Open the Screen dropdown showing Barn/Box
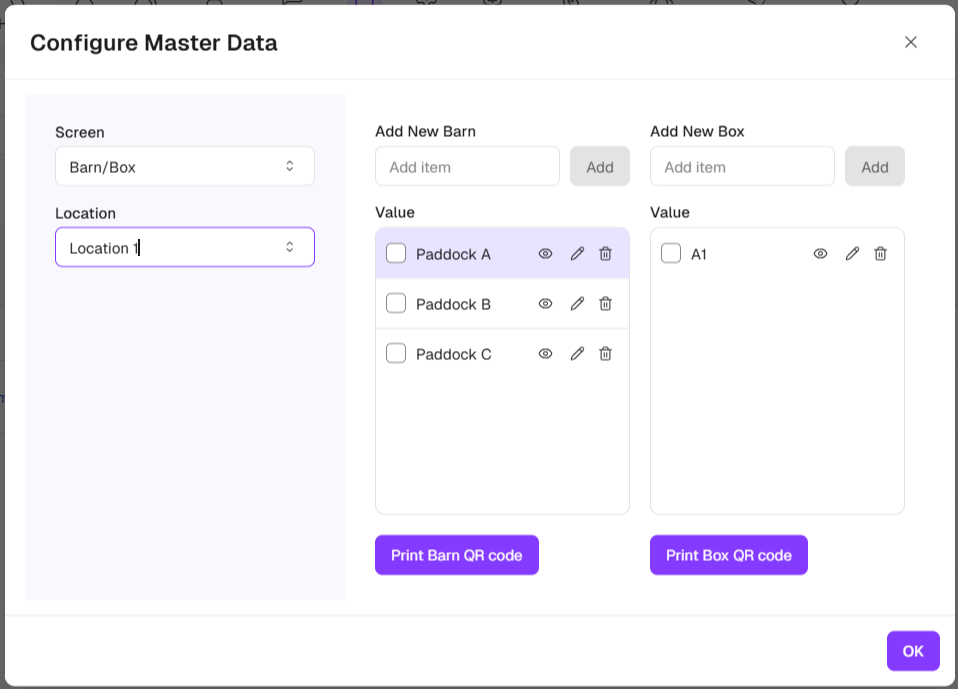The image size is (958, 689). [x=185, y=166]
